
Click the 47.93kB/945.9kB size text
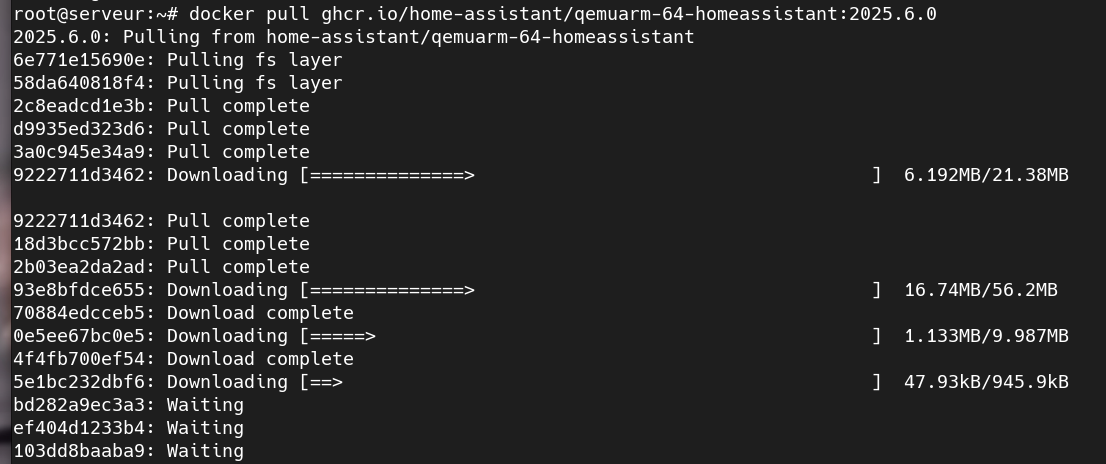986,382
